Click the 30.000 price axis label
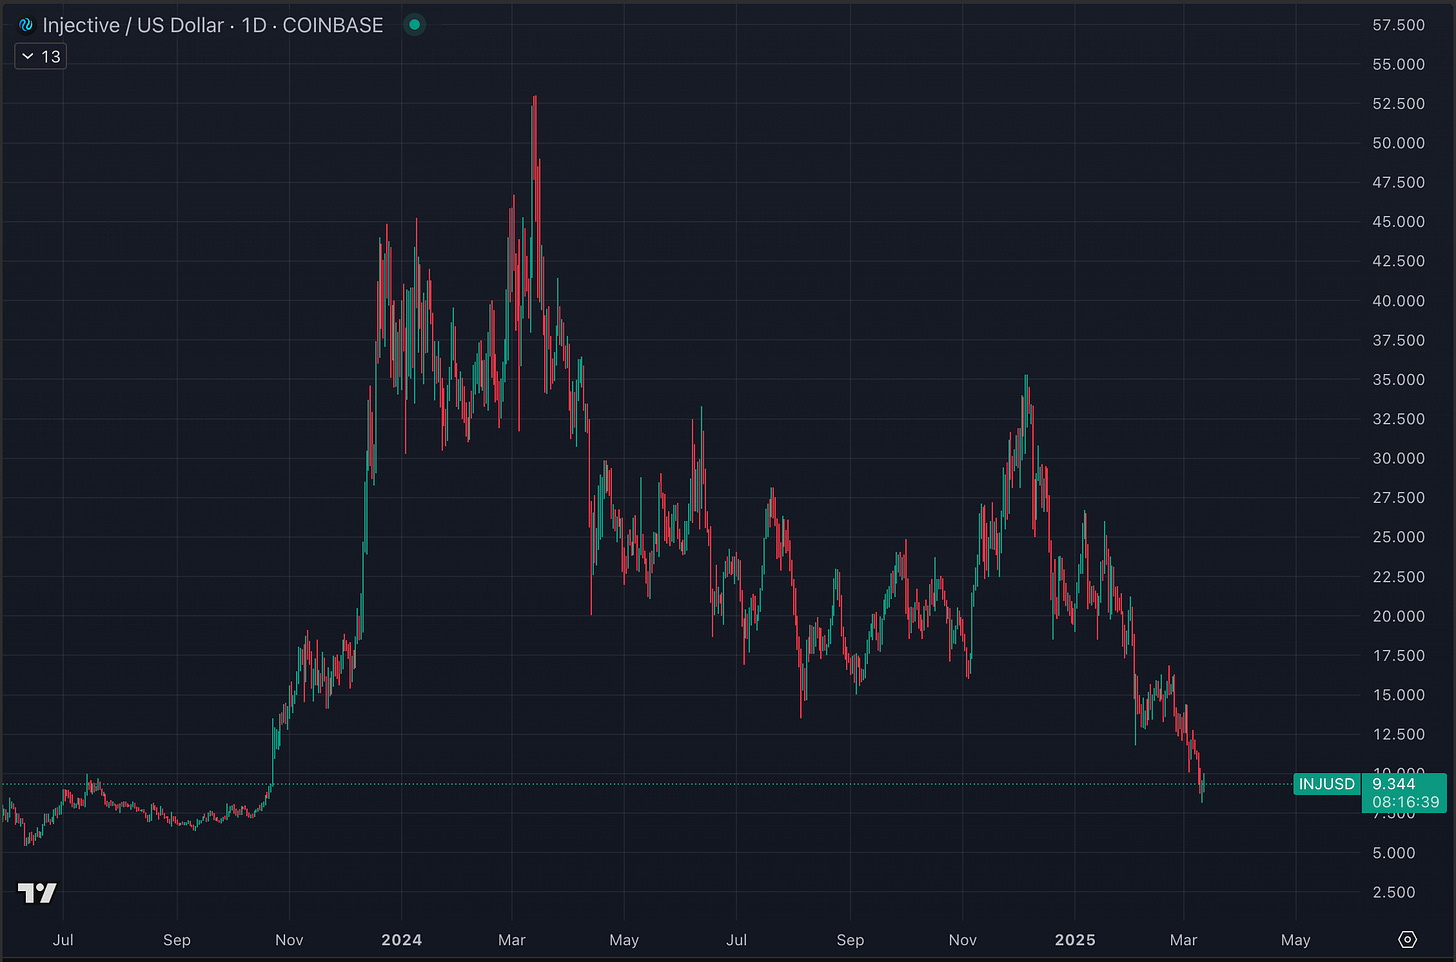Screen dimensions: 1456x962 click(x=1398, y=459)
